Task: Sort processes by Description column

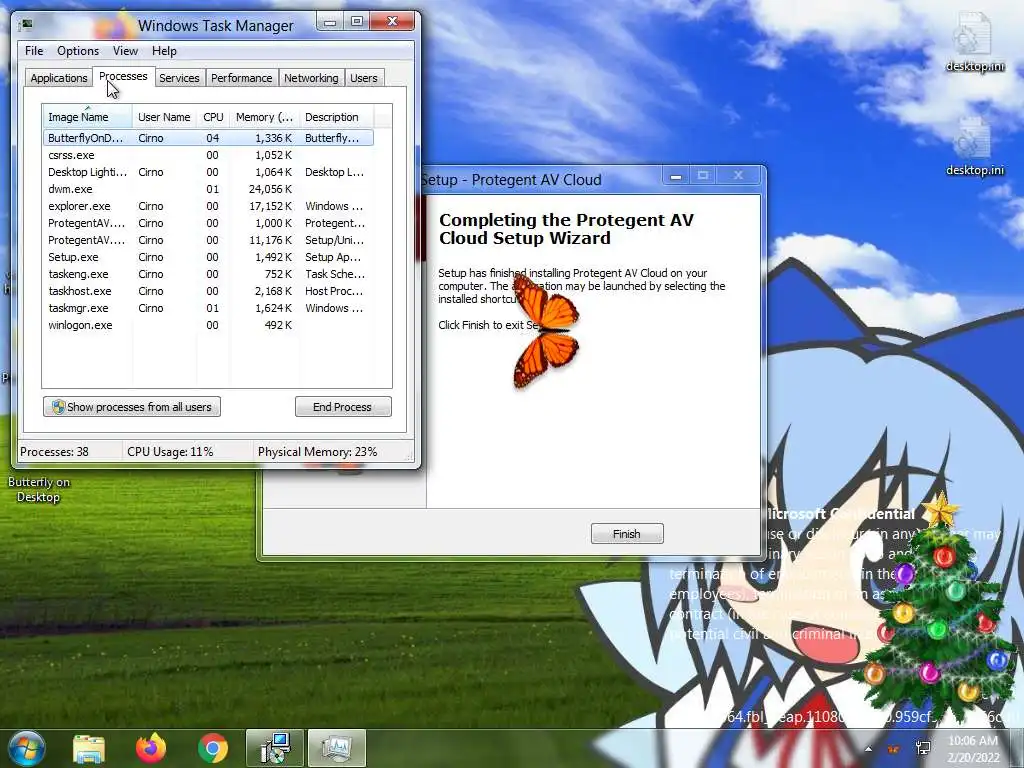Action: (x=336, y=117)
